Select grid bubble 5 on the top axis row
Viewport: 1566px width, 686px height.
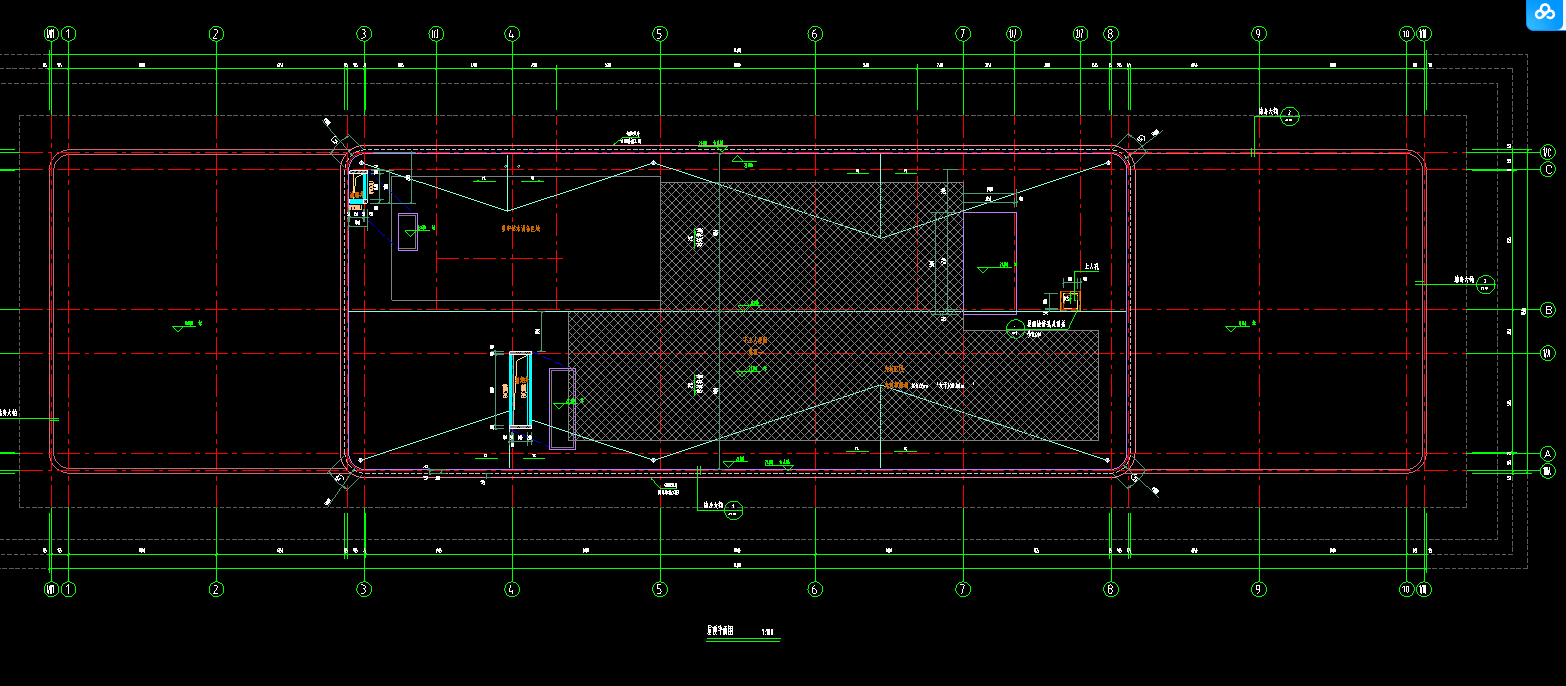[x=659, y=34]
